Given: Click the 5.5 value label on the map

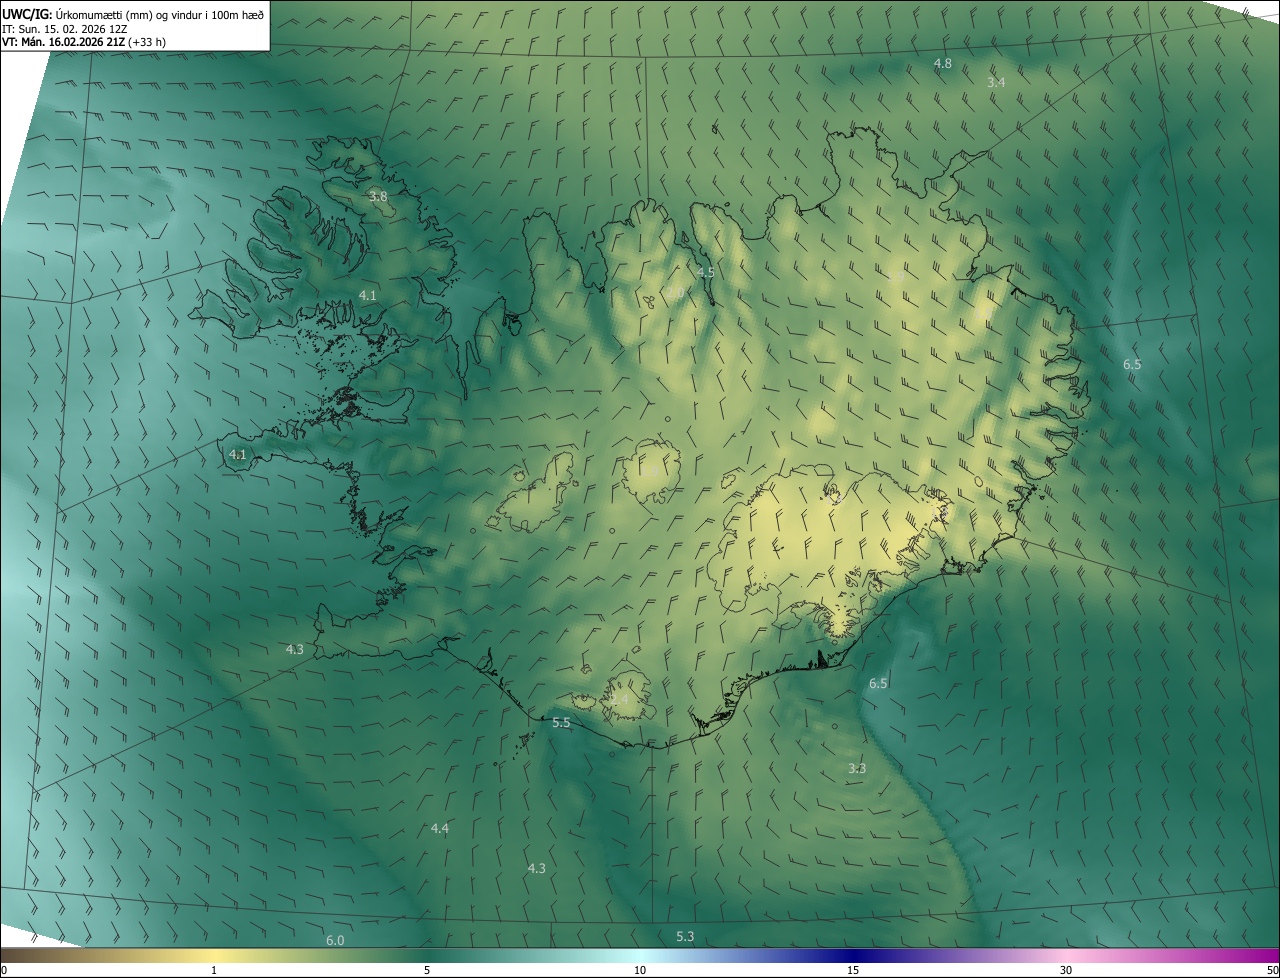Looking at the screenshot, I should click(561, 723).
